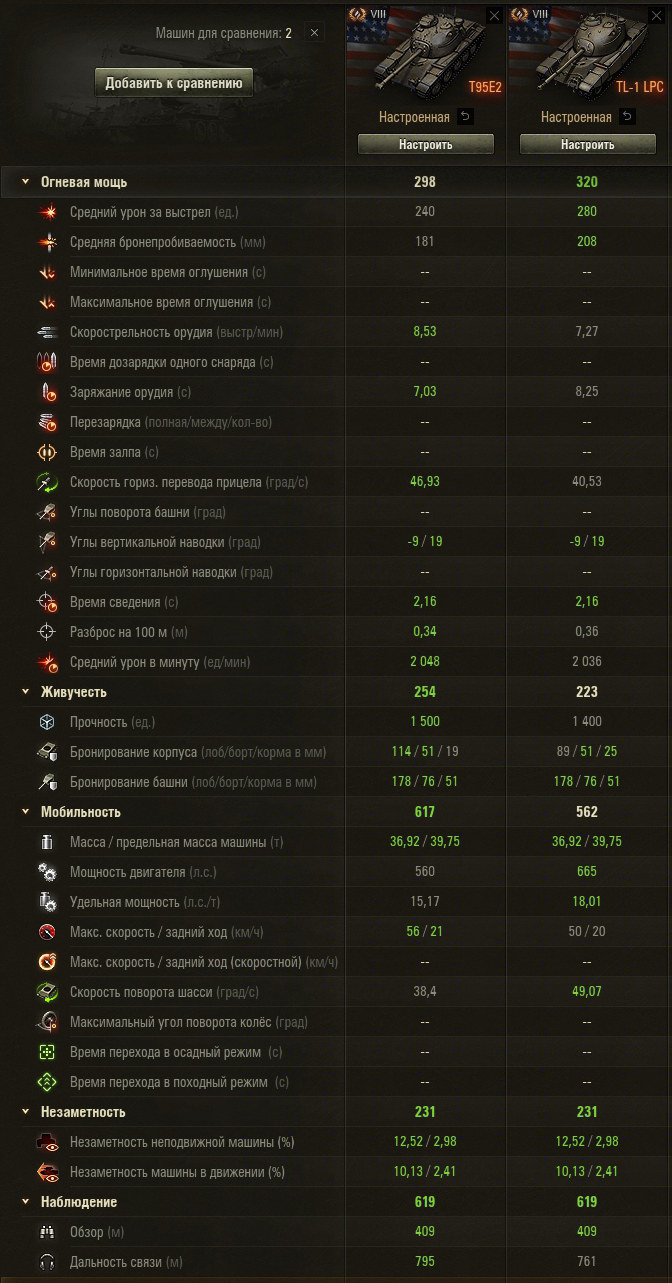Click the gun rate of fire icon
Image resolution: width=672 pixels, height=1283 pixels.
click(47, 332)
